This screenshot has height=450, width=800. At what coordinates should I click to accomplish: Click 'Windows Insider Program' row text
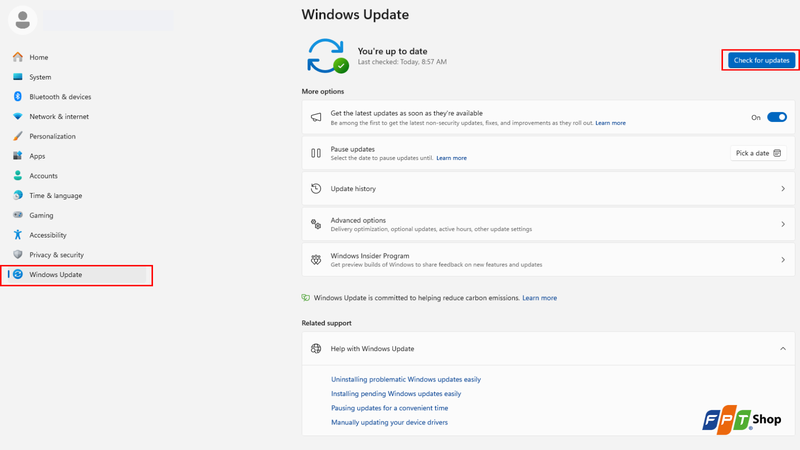[370, 256]
